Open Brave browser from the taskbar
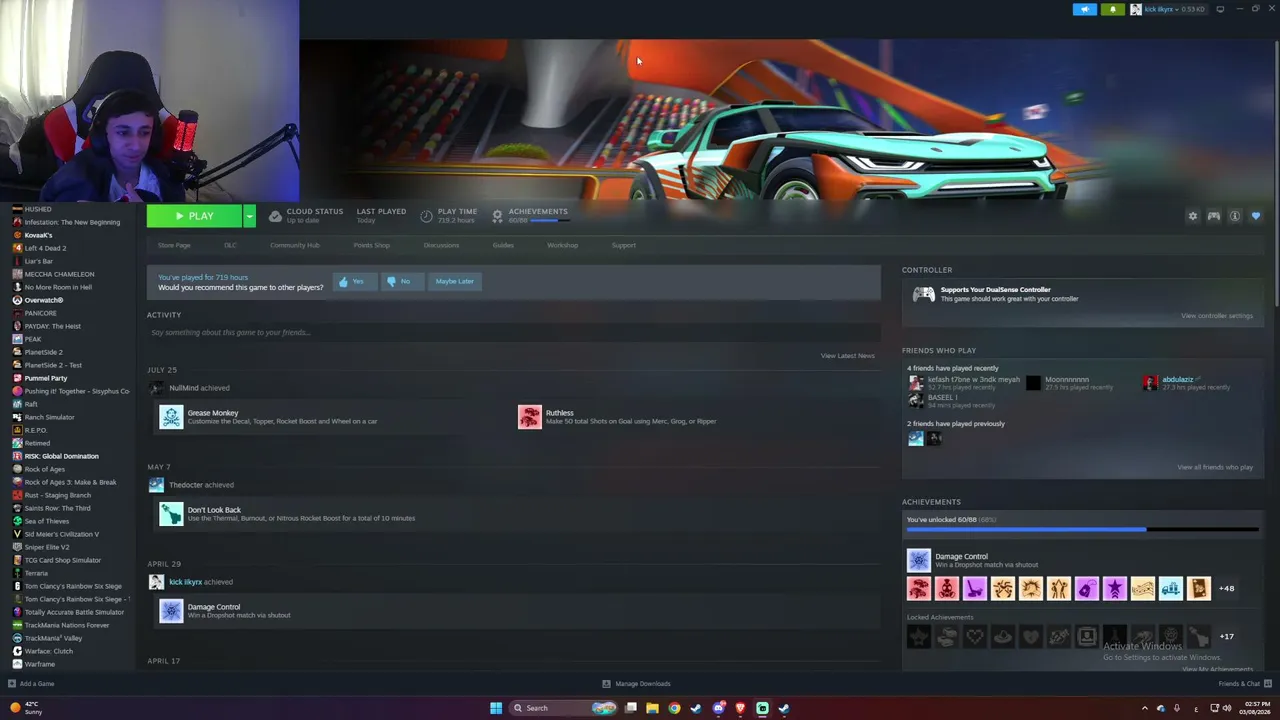The height and width of the screenshot is (720, 1280). (740, 708)
